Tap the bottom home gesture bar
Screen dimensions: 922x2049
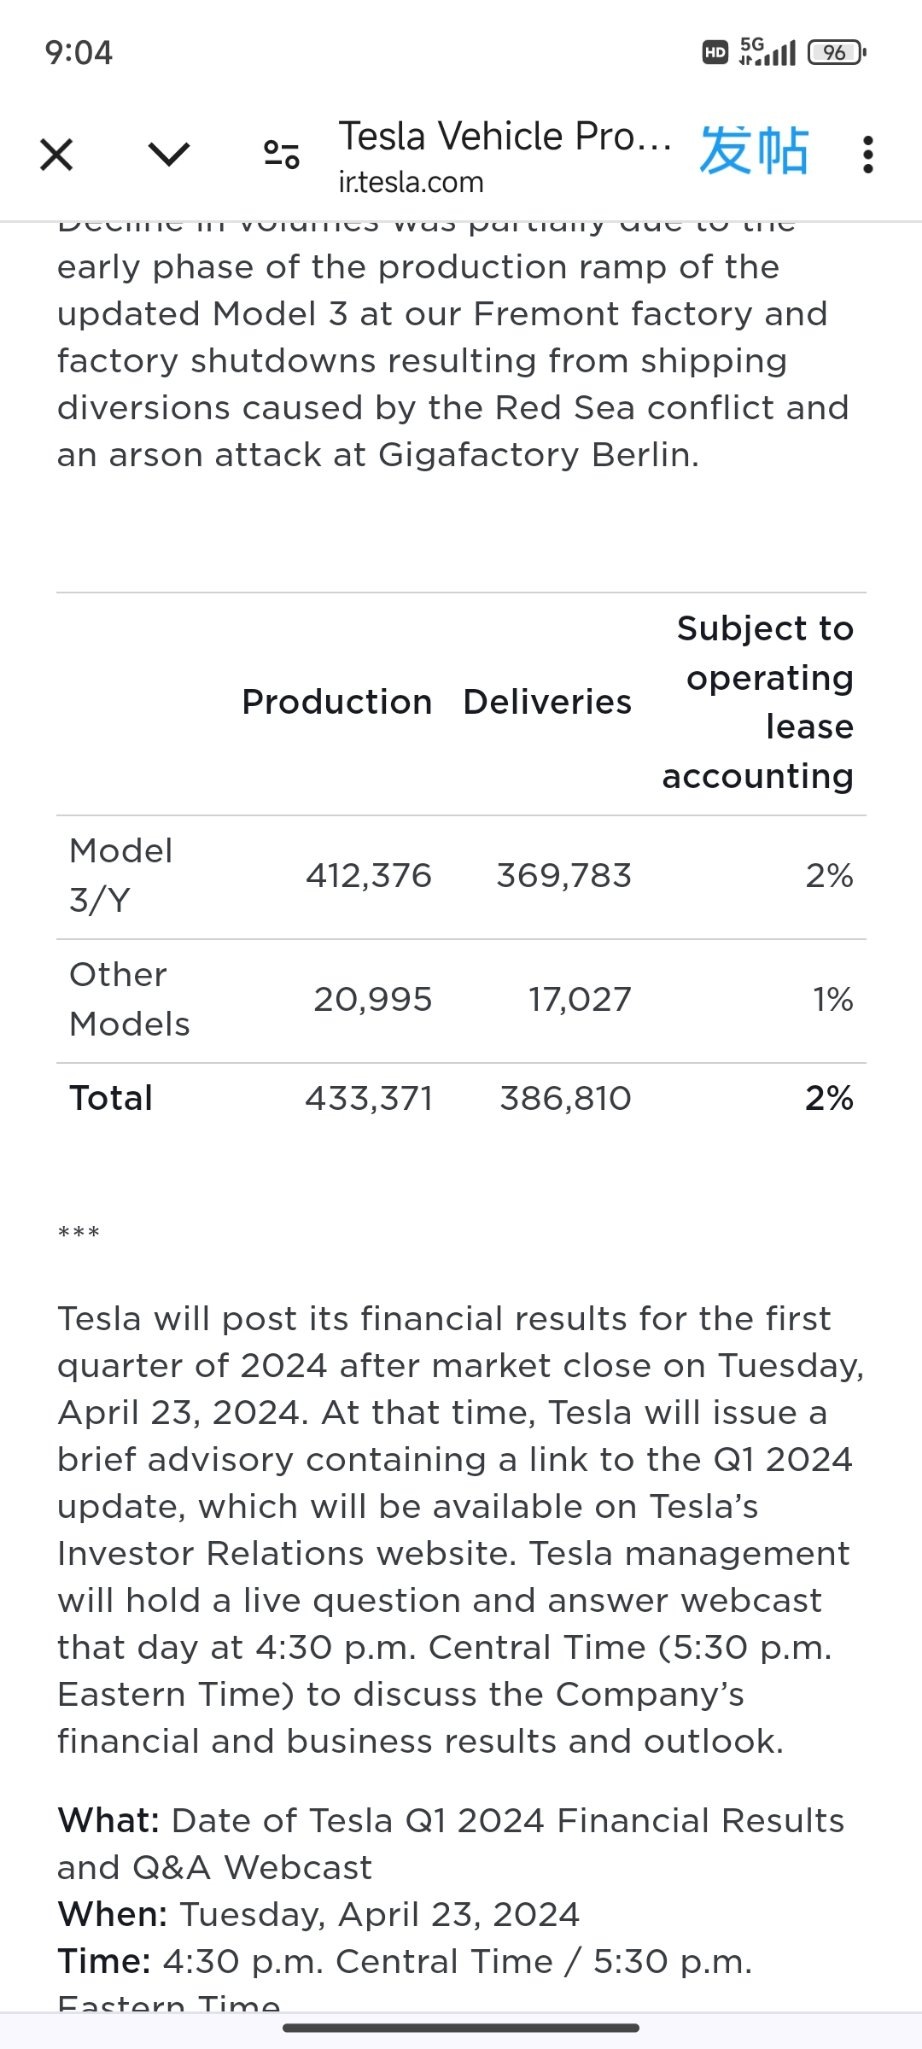[x=461, y=2028]
